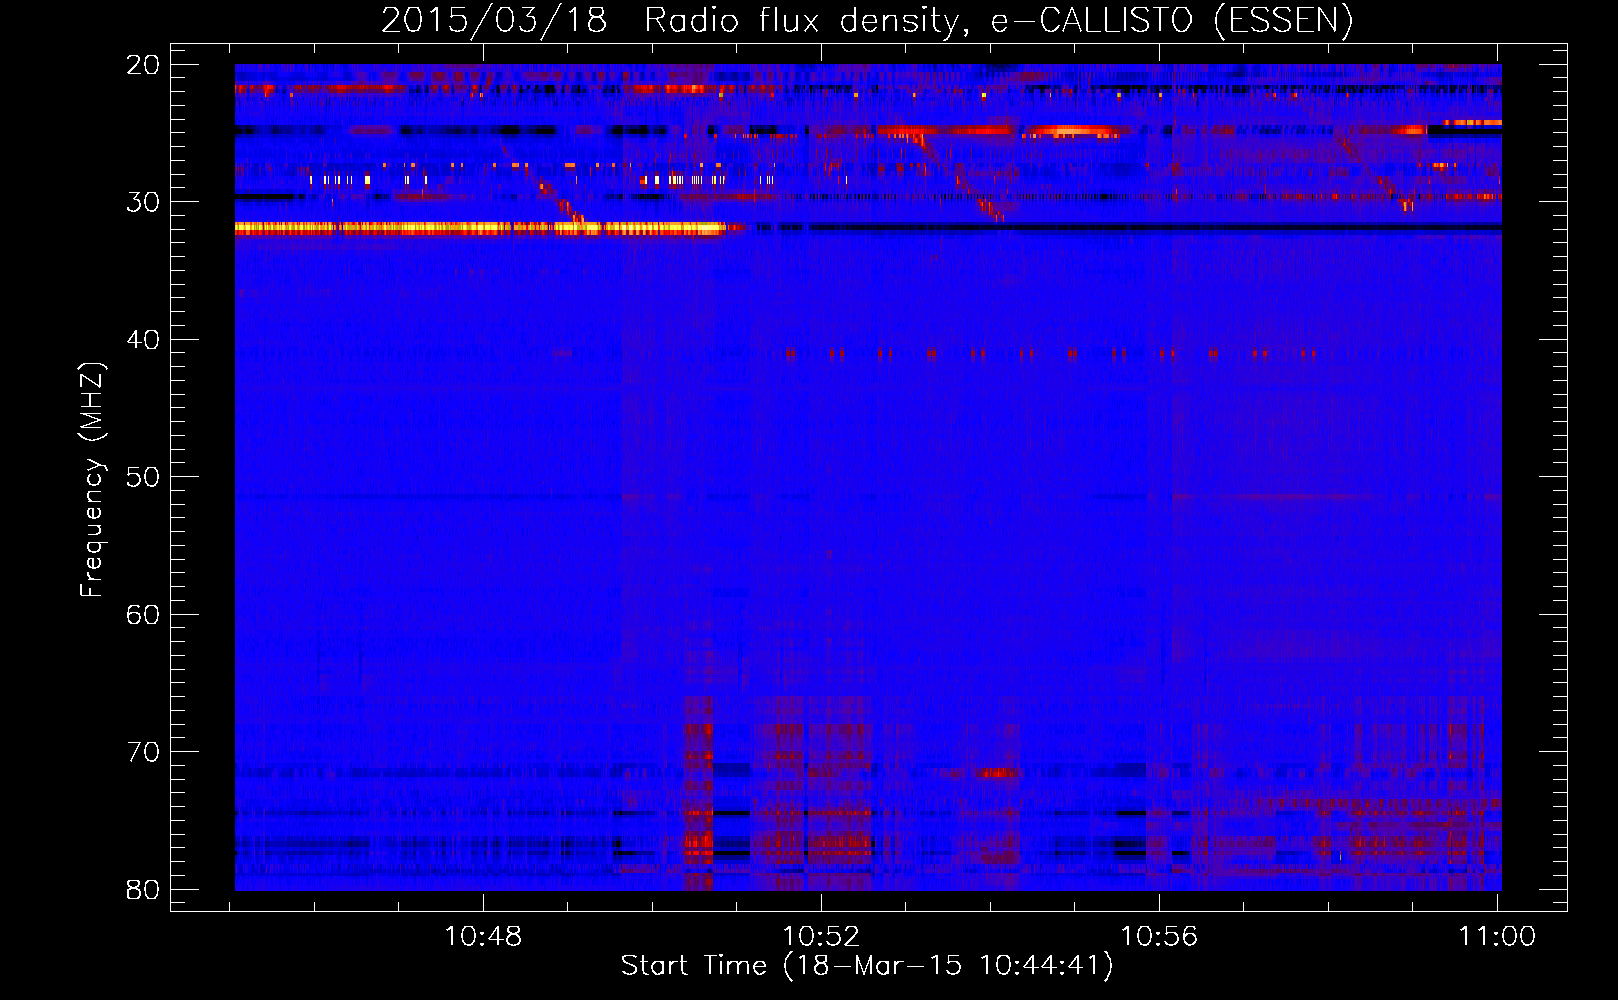Viewport: 1618px width, 1000px height.
Task: Click the date '2015/03/18' in the title
Action: point(494,20)
